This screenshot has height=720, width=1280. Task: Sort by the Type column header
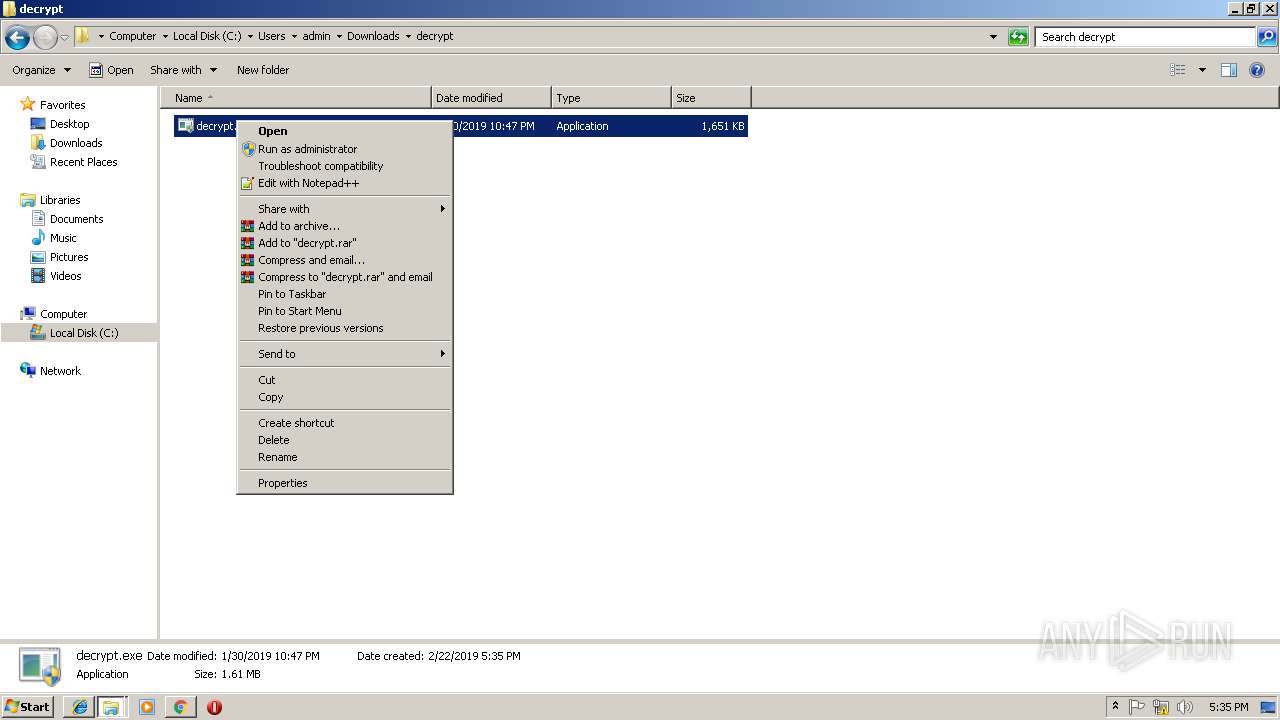tap(611, 98)
